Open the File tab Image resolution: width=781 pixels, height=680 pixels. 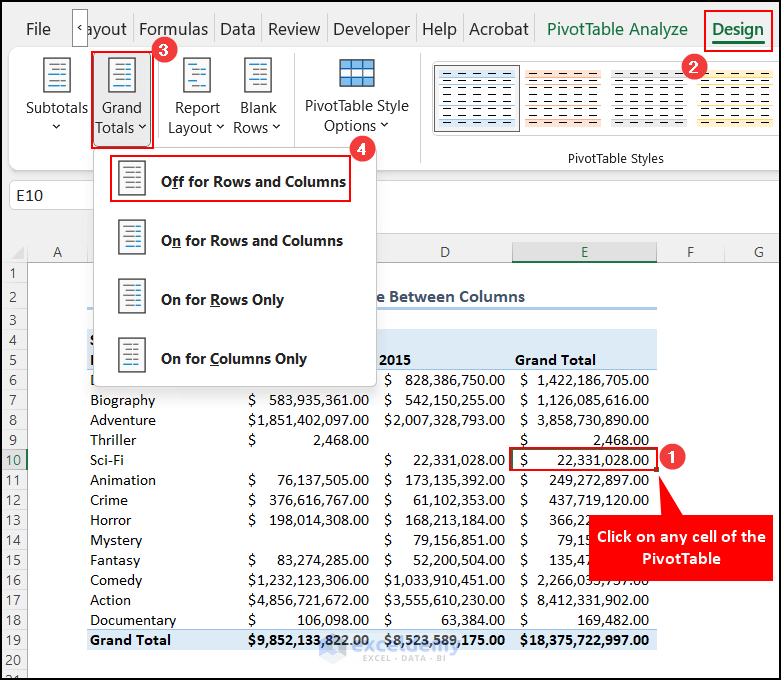(38, 29)
